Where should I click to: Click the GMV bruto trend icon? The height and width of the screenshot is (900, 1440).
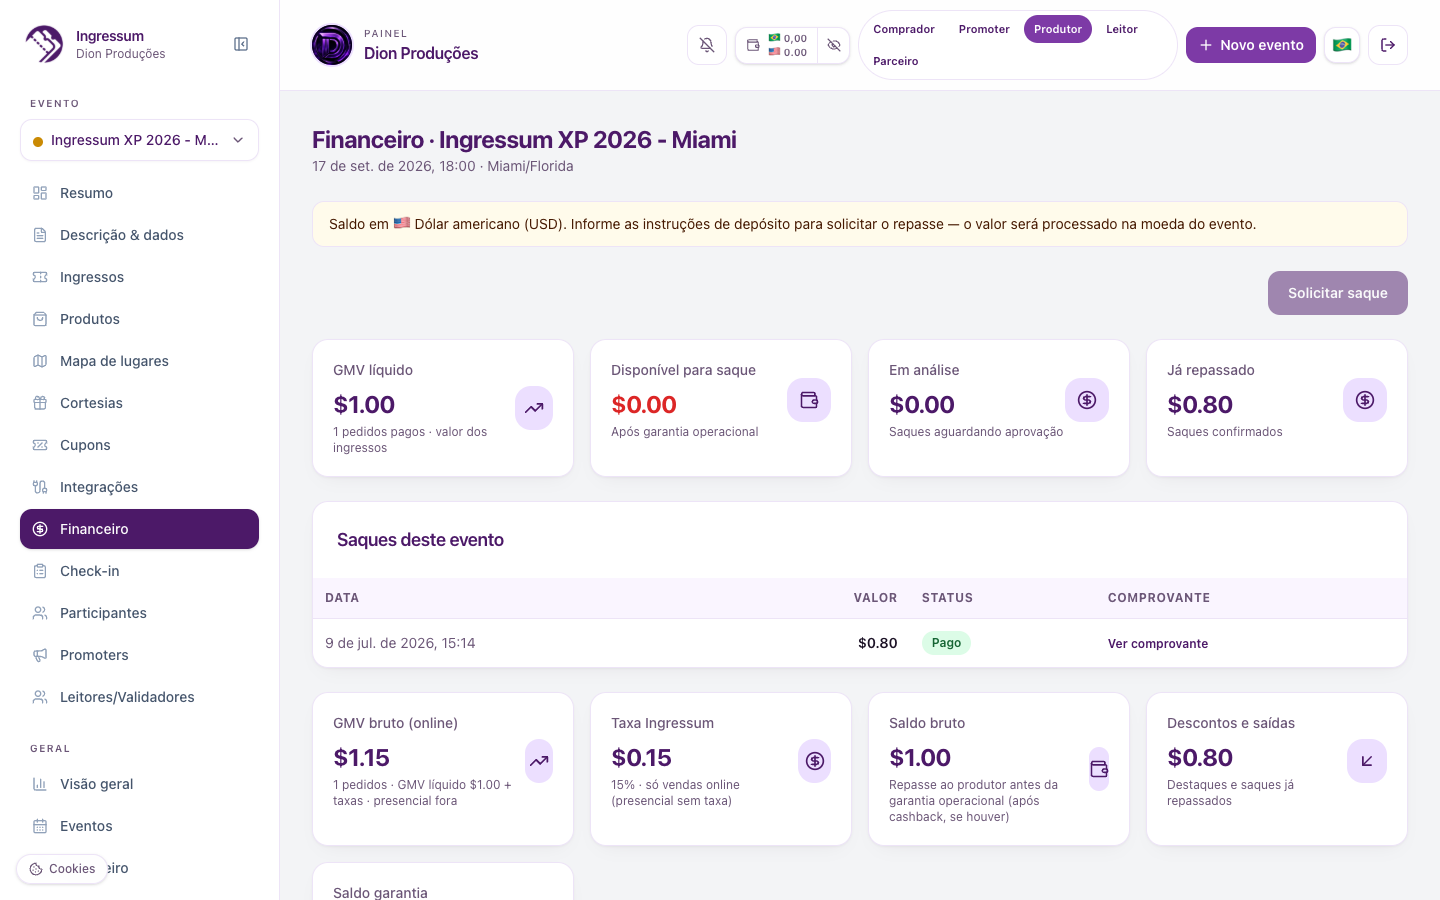click(539, 761)
